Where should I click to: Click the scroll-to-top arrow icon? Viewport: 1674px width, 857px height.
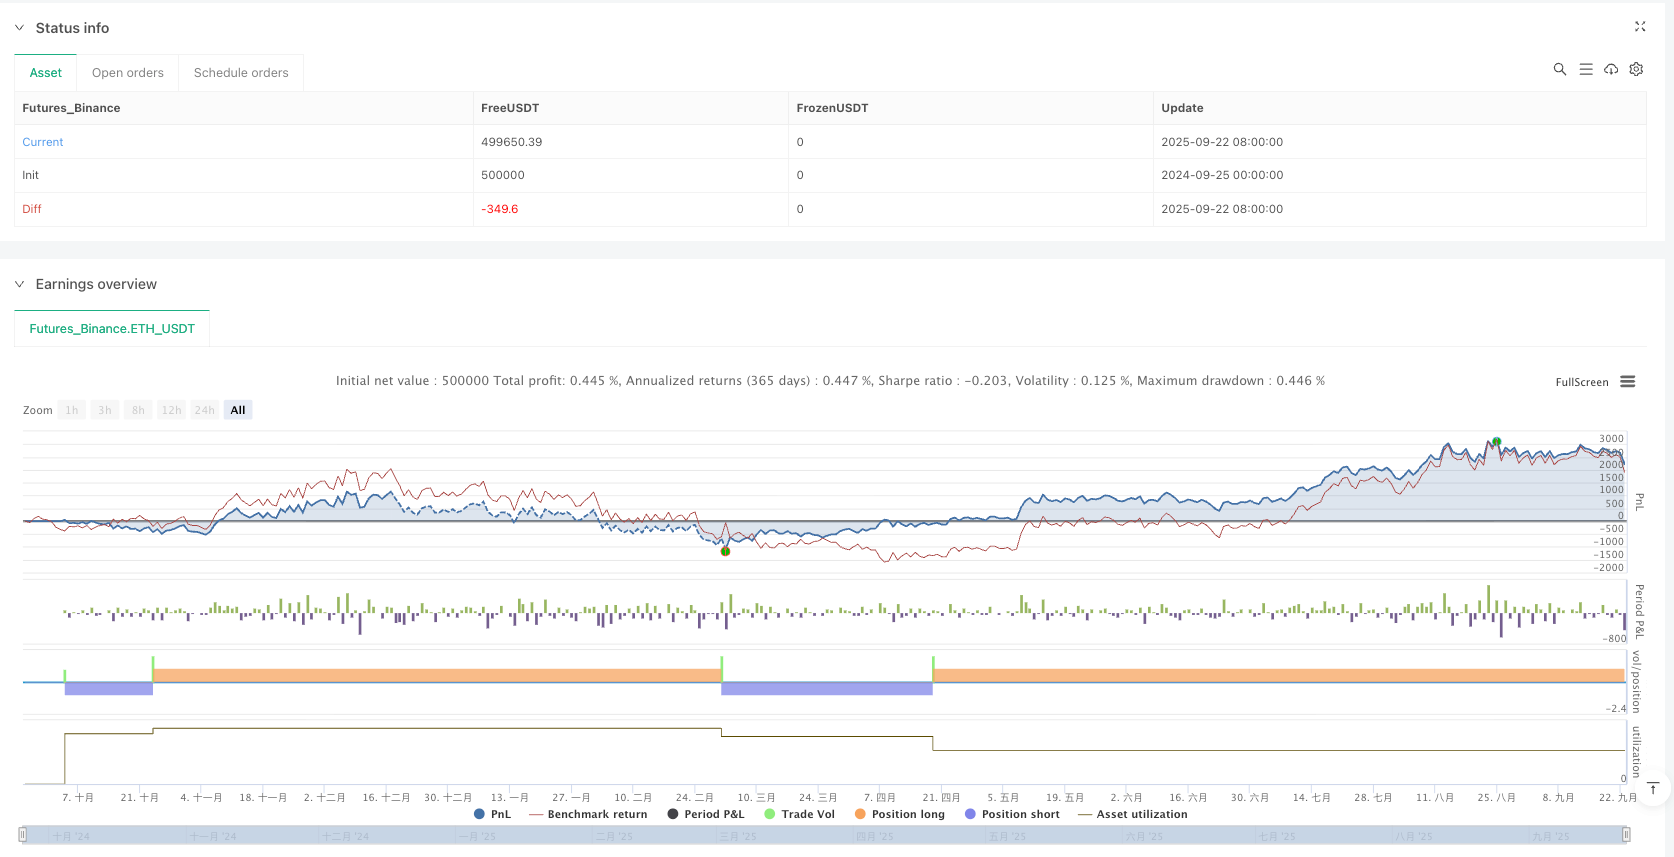click(x=1653, y=788)
